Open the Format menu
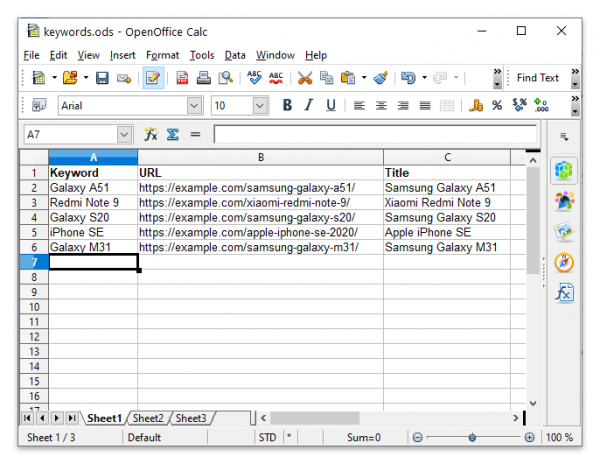Image resolution: width=600 pixels, height=464 pixels. click(x=162, y=55)
